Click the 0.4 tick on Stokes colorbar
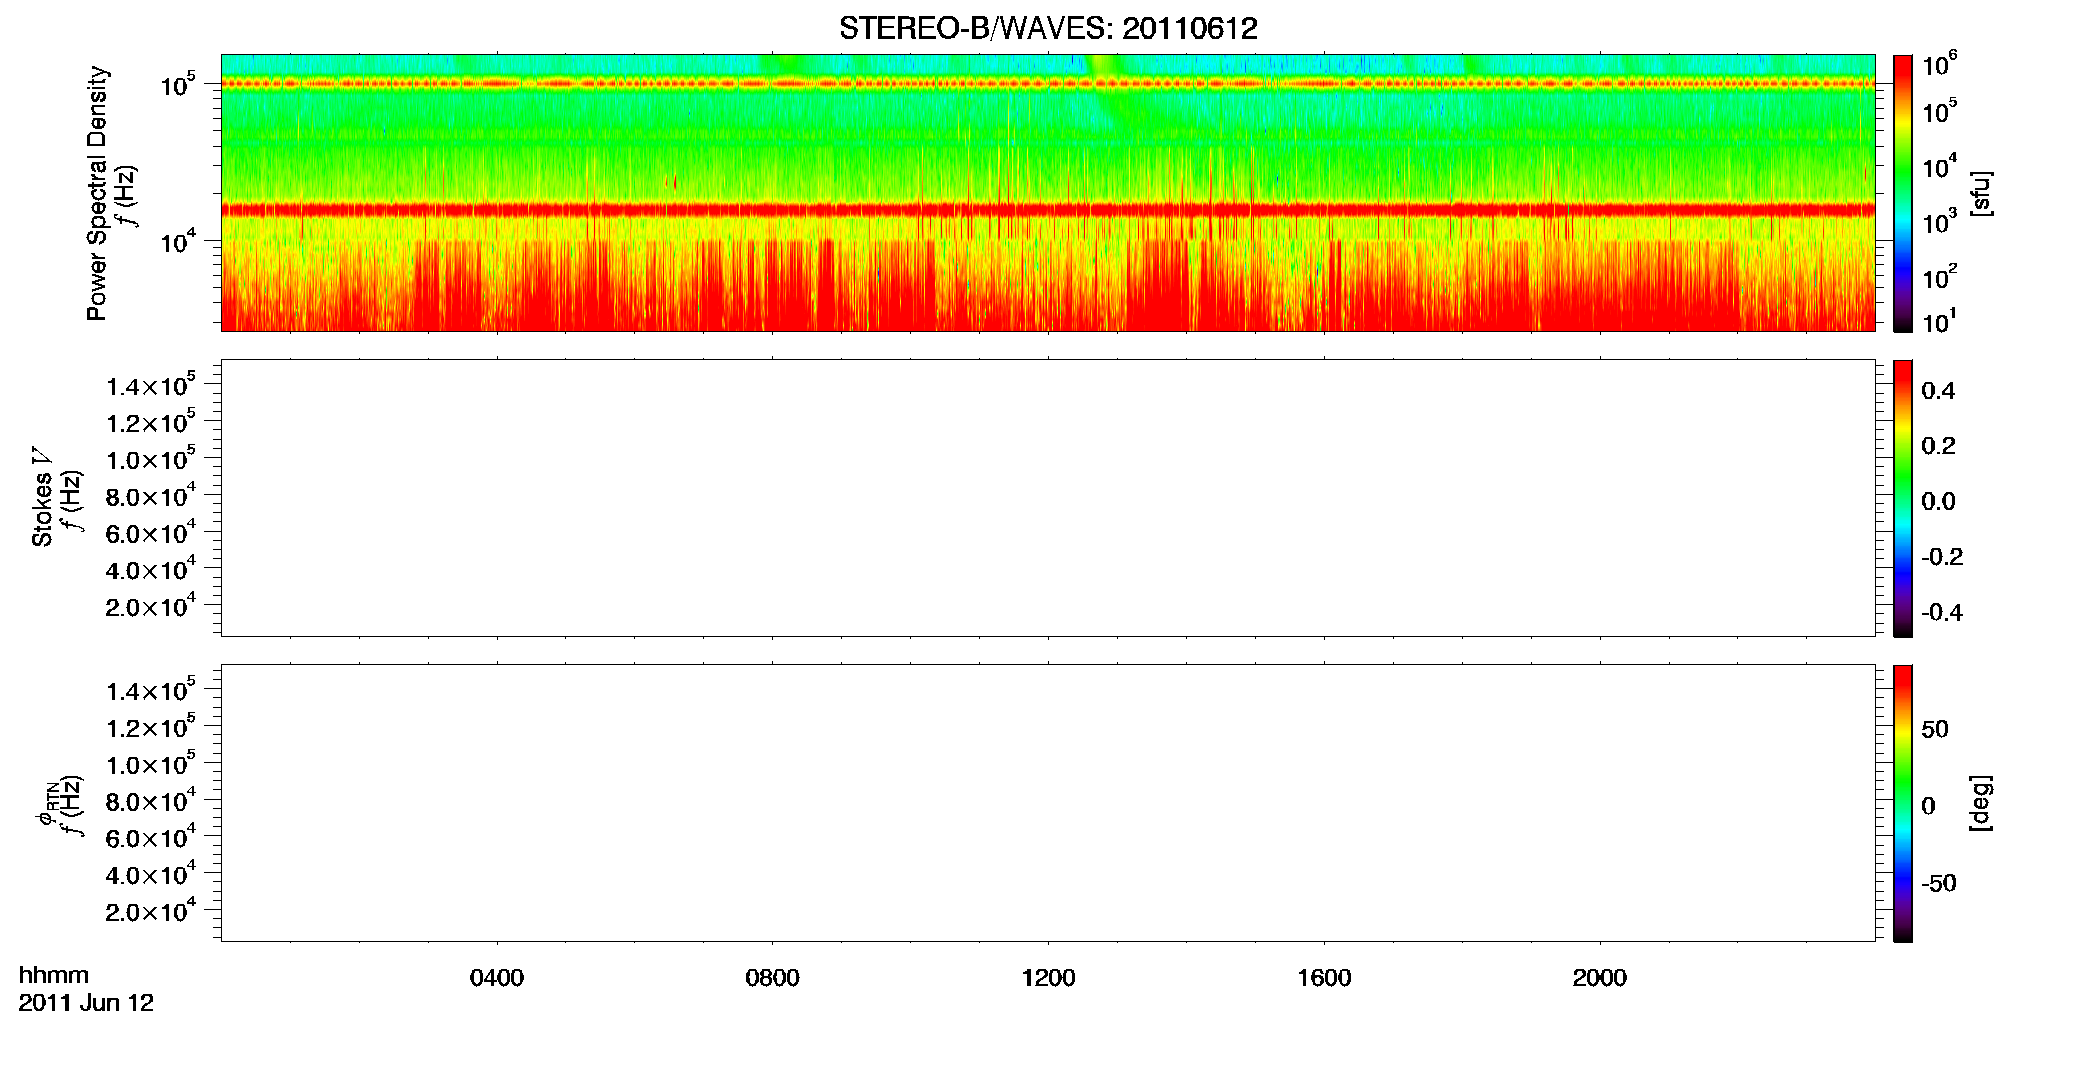The image size is (2096, 1080). click(1938, 391)
